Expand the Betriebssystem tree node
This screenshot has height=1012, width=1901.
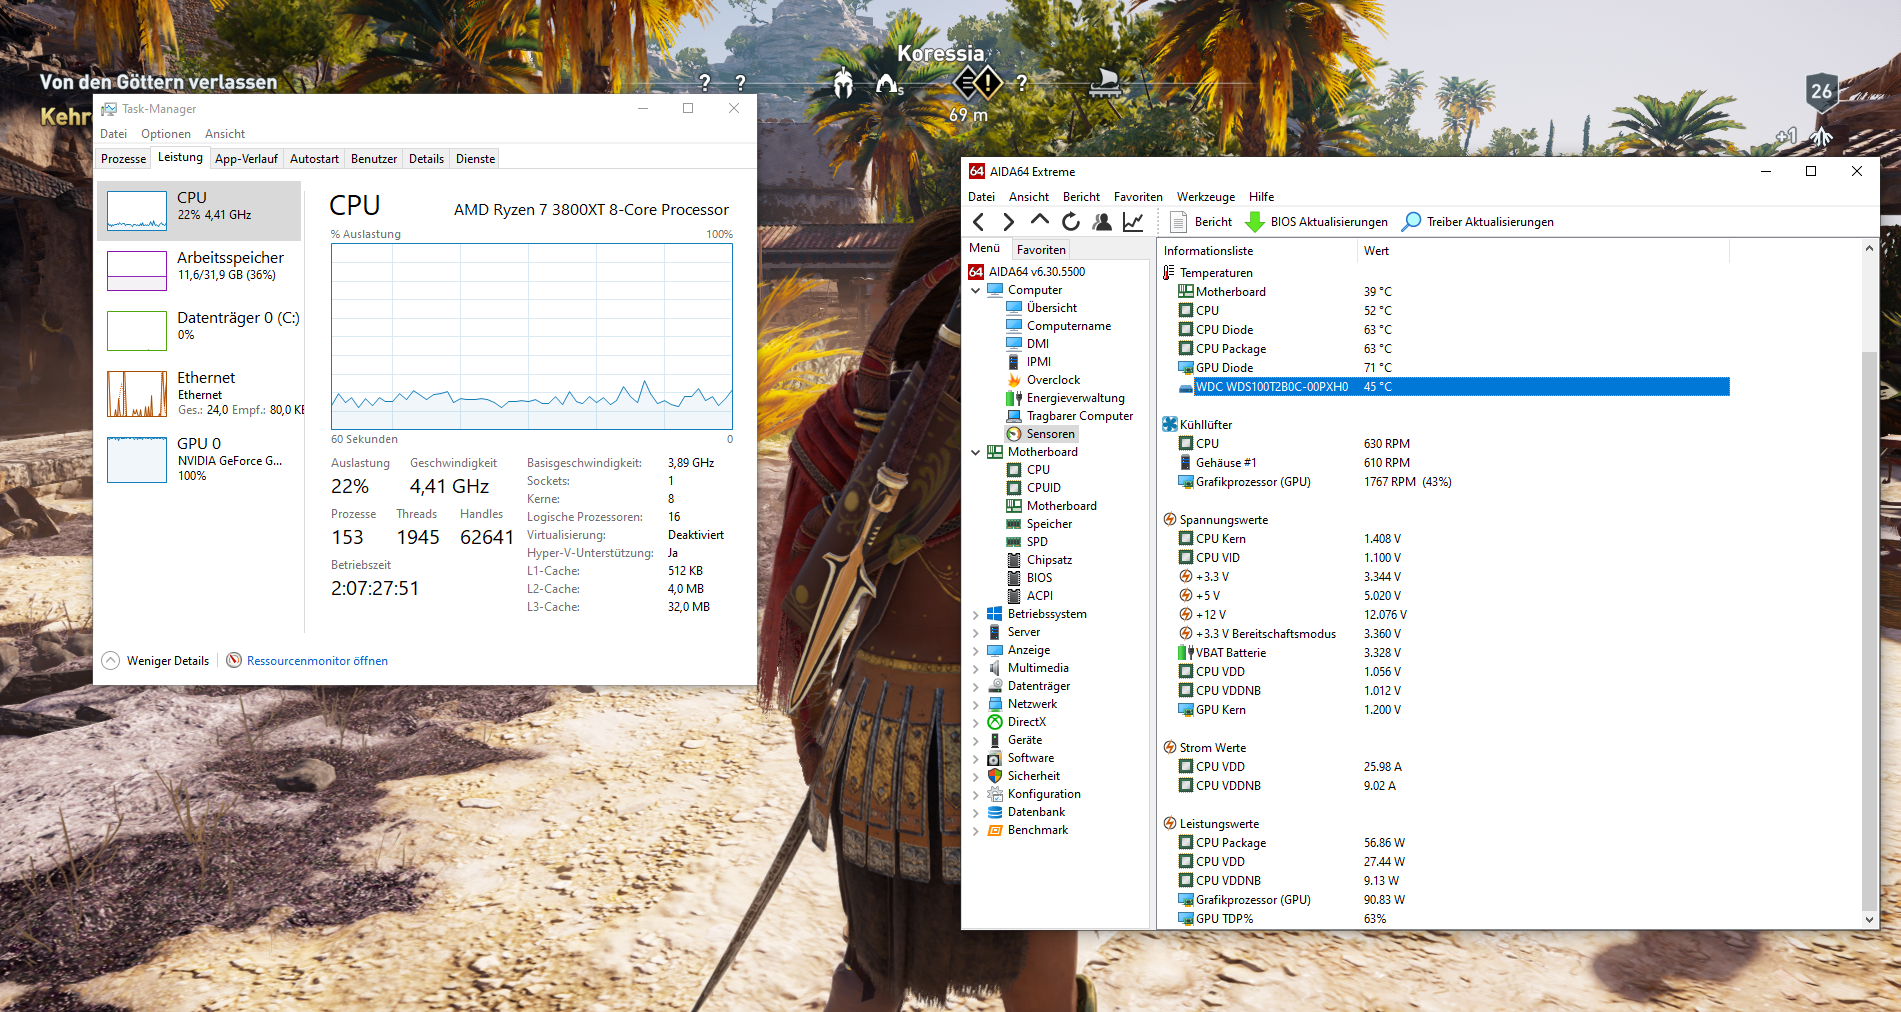[x=976, y=614]
